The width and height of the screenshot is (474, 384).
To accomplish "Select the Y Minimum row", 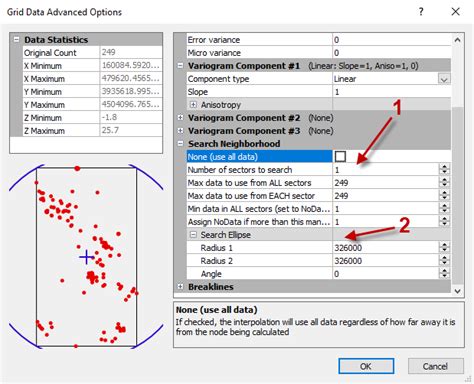I will point(92,92).
